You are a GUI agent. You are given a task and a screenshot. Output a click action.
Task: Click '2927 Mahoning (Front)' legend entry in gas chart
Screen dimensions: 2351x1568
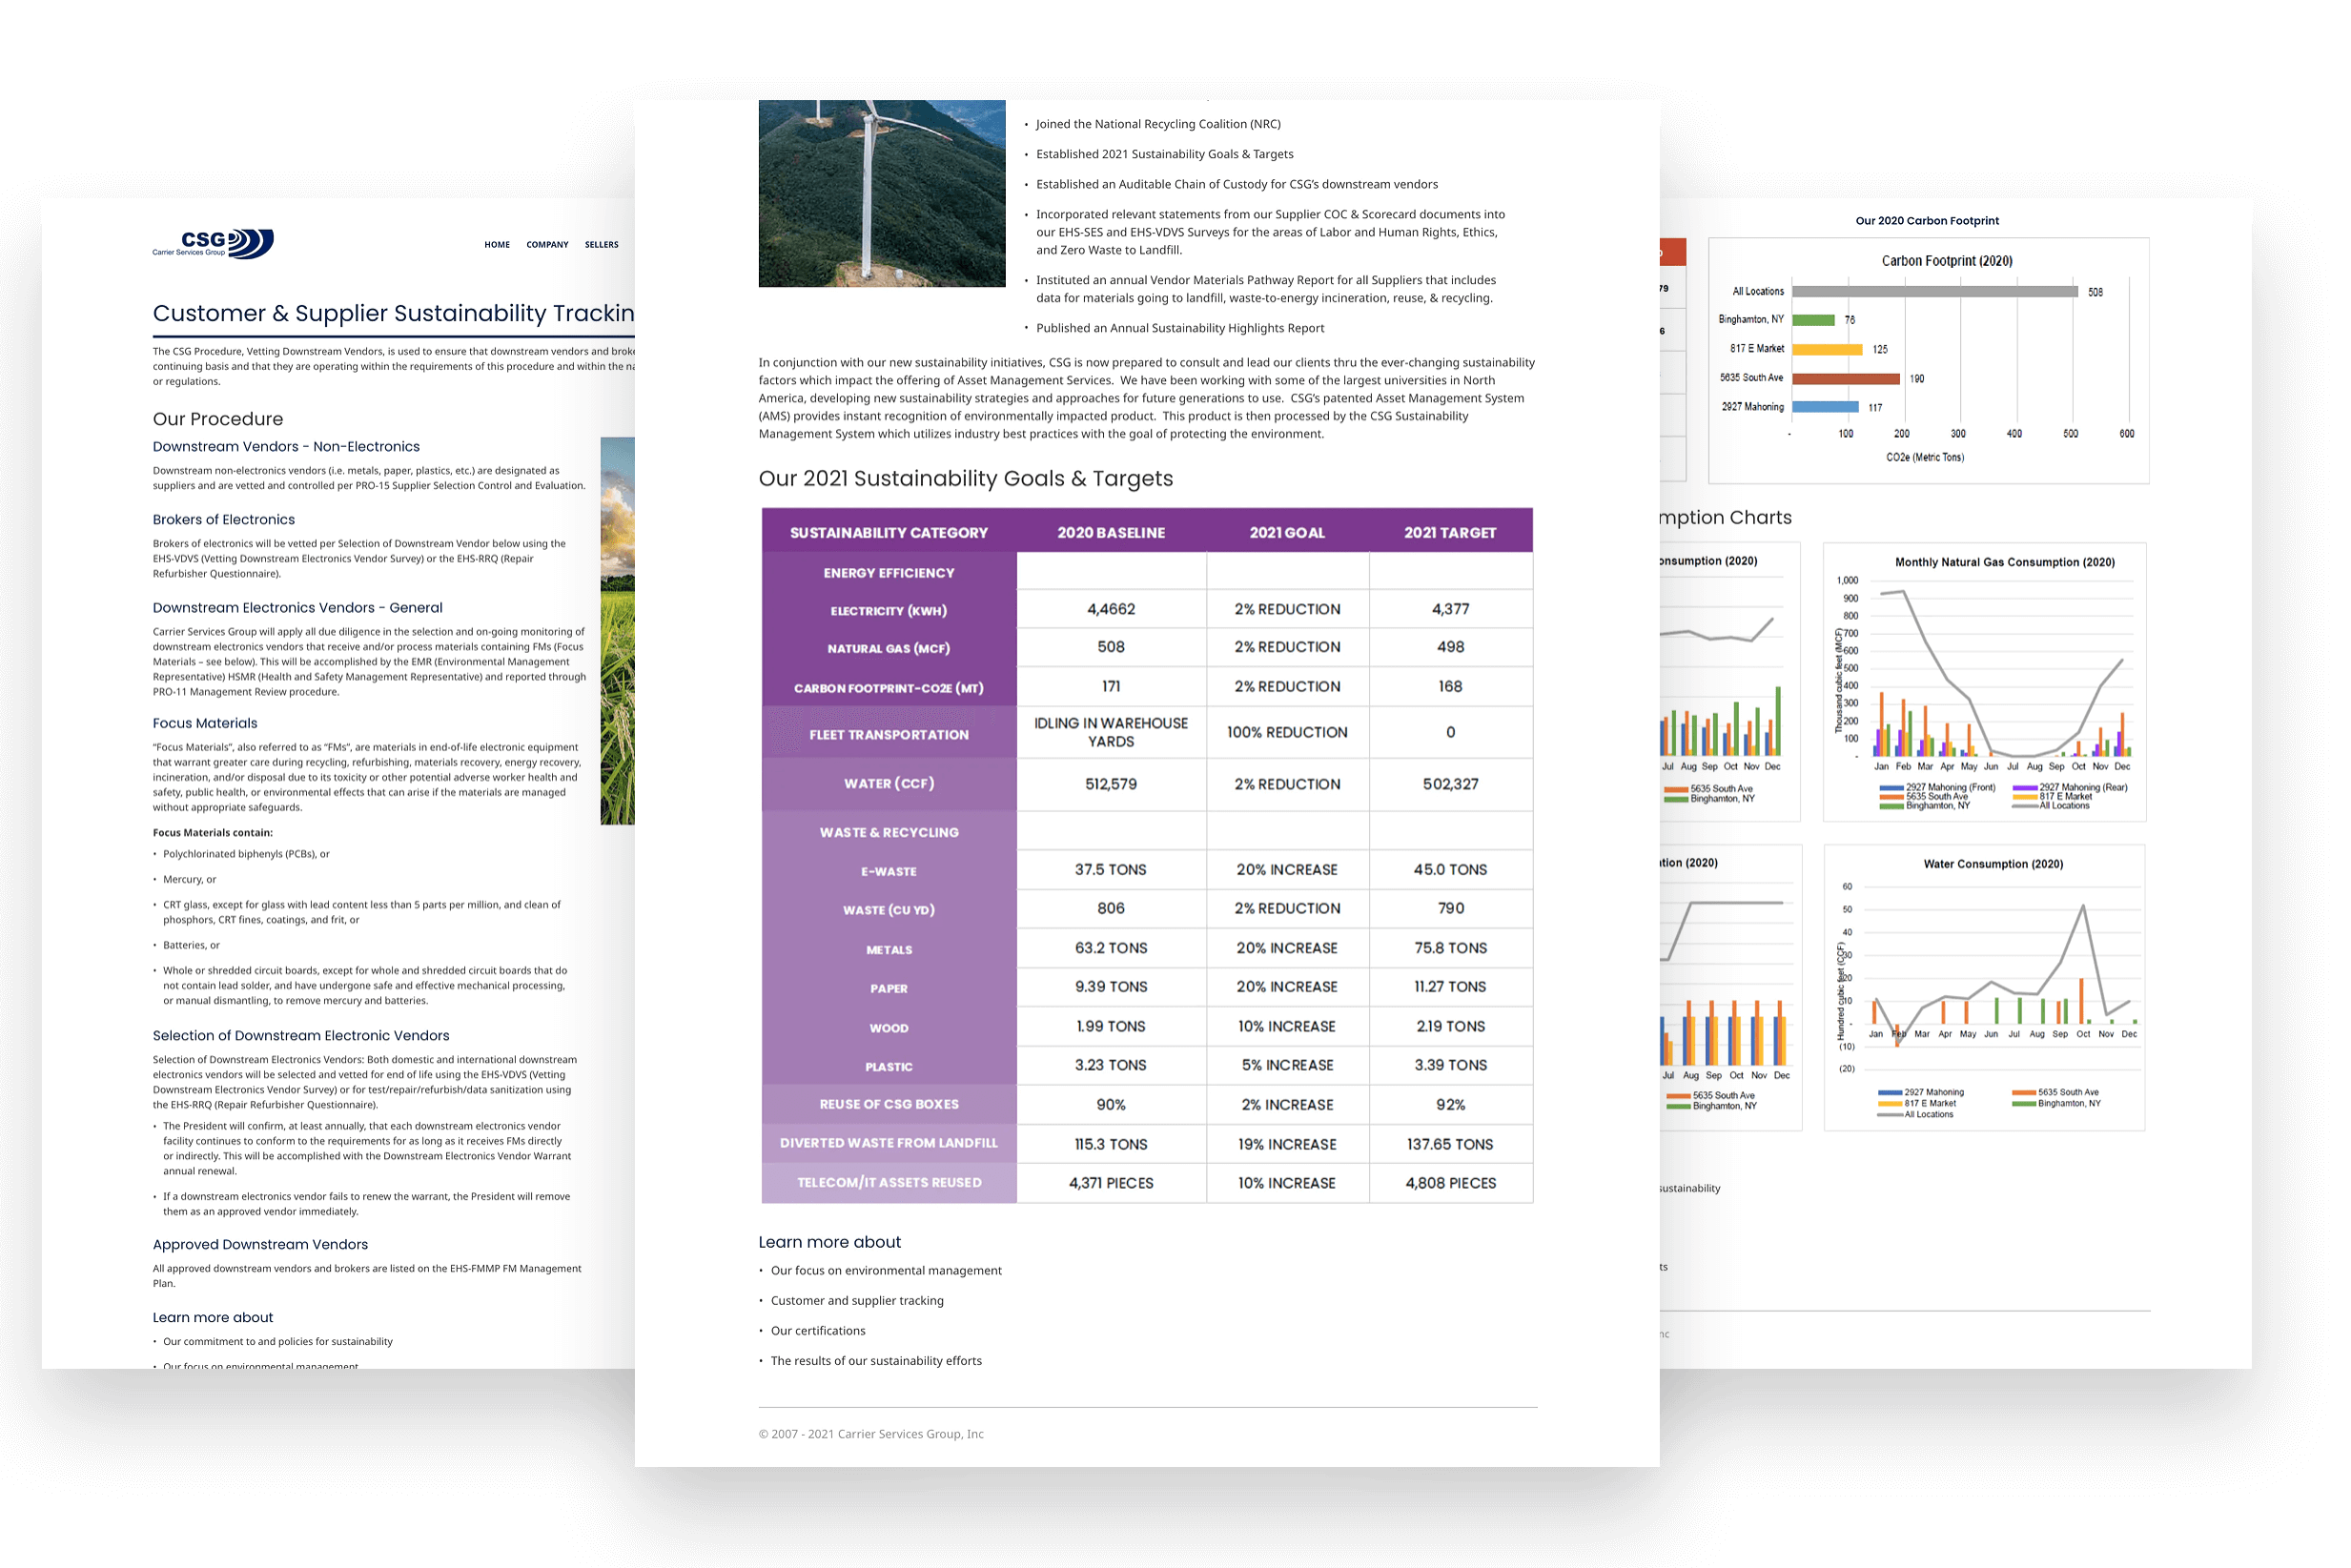1936,788
